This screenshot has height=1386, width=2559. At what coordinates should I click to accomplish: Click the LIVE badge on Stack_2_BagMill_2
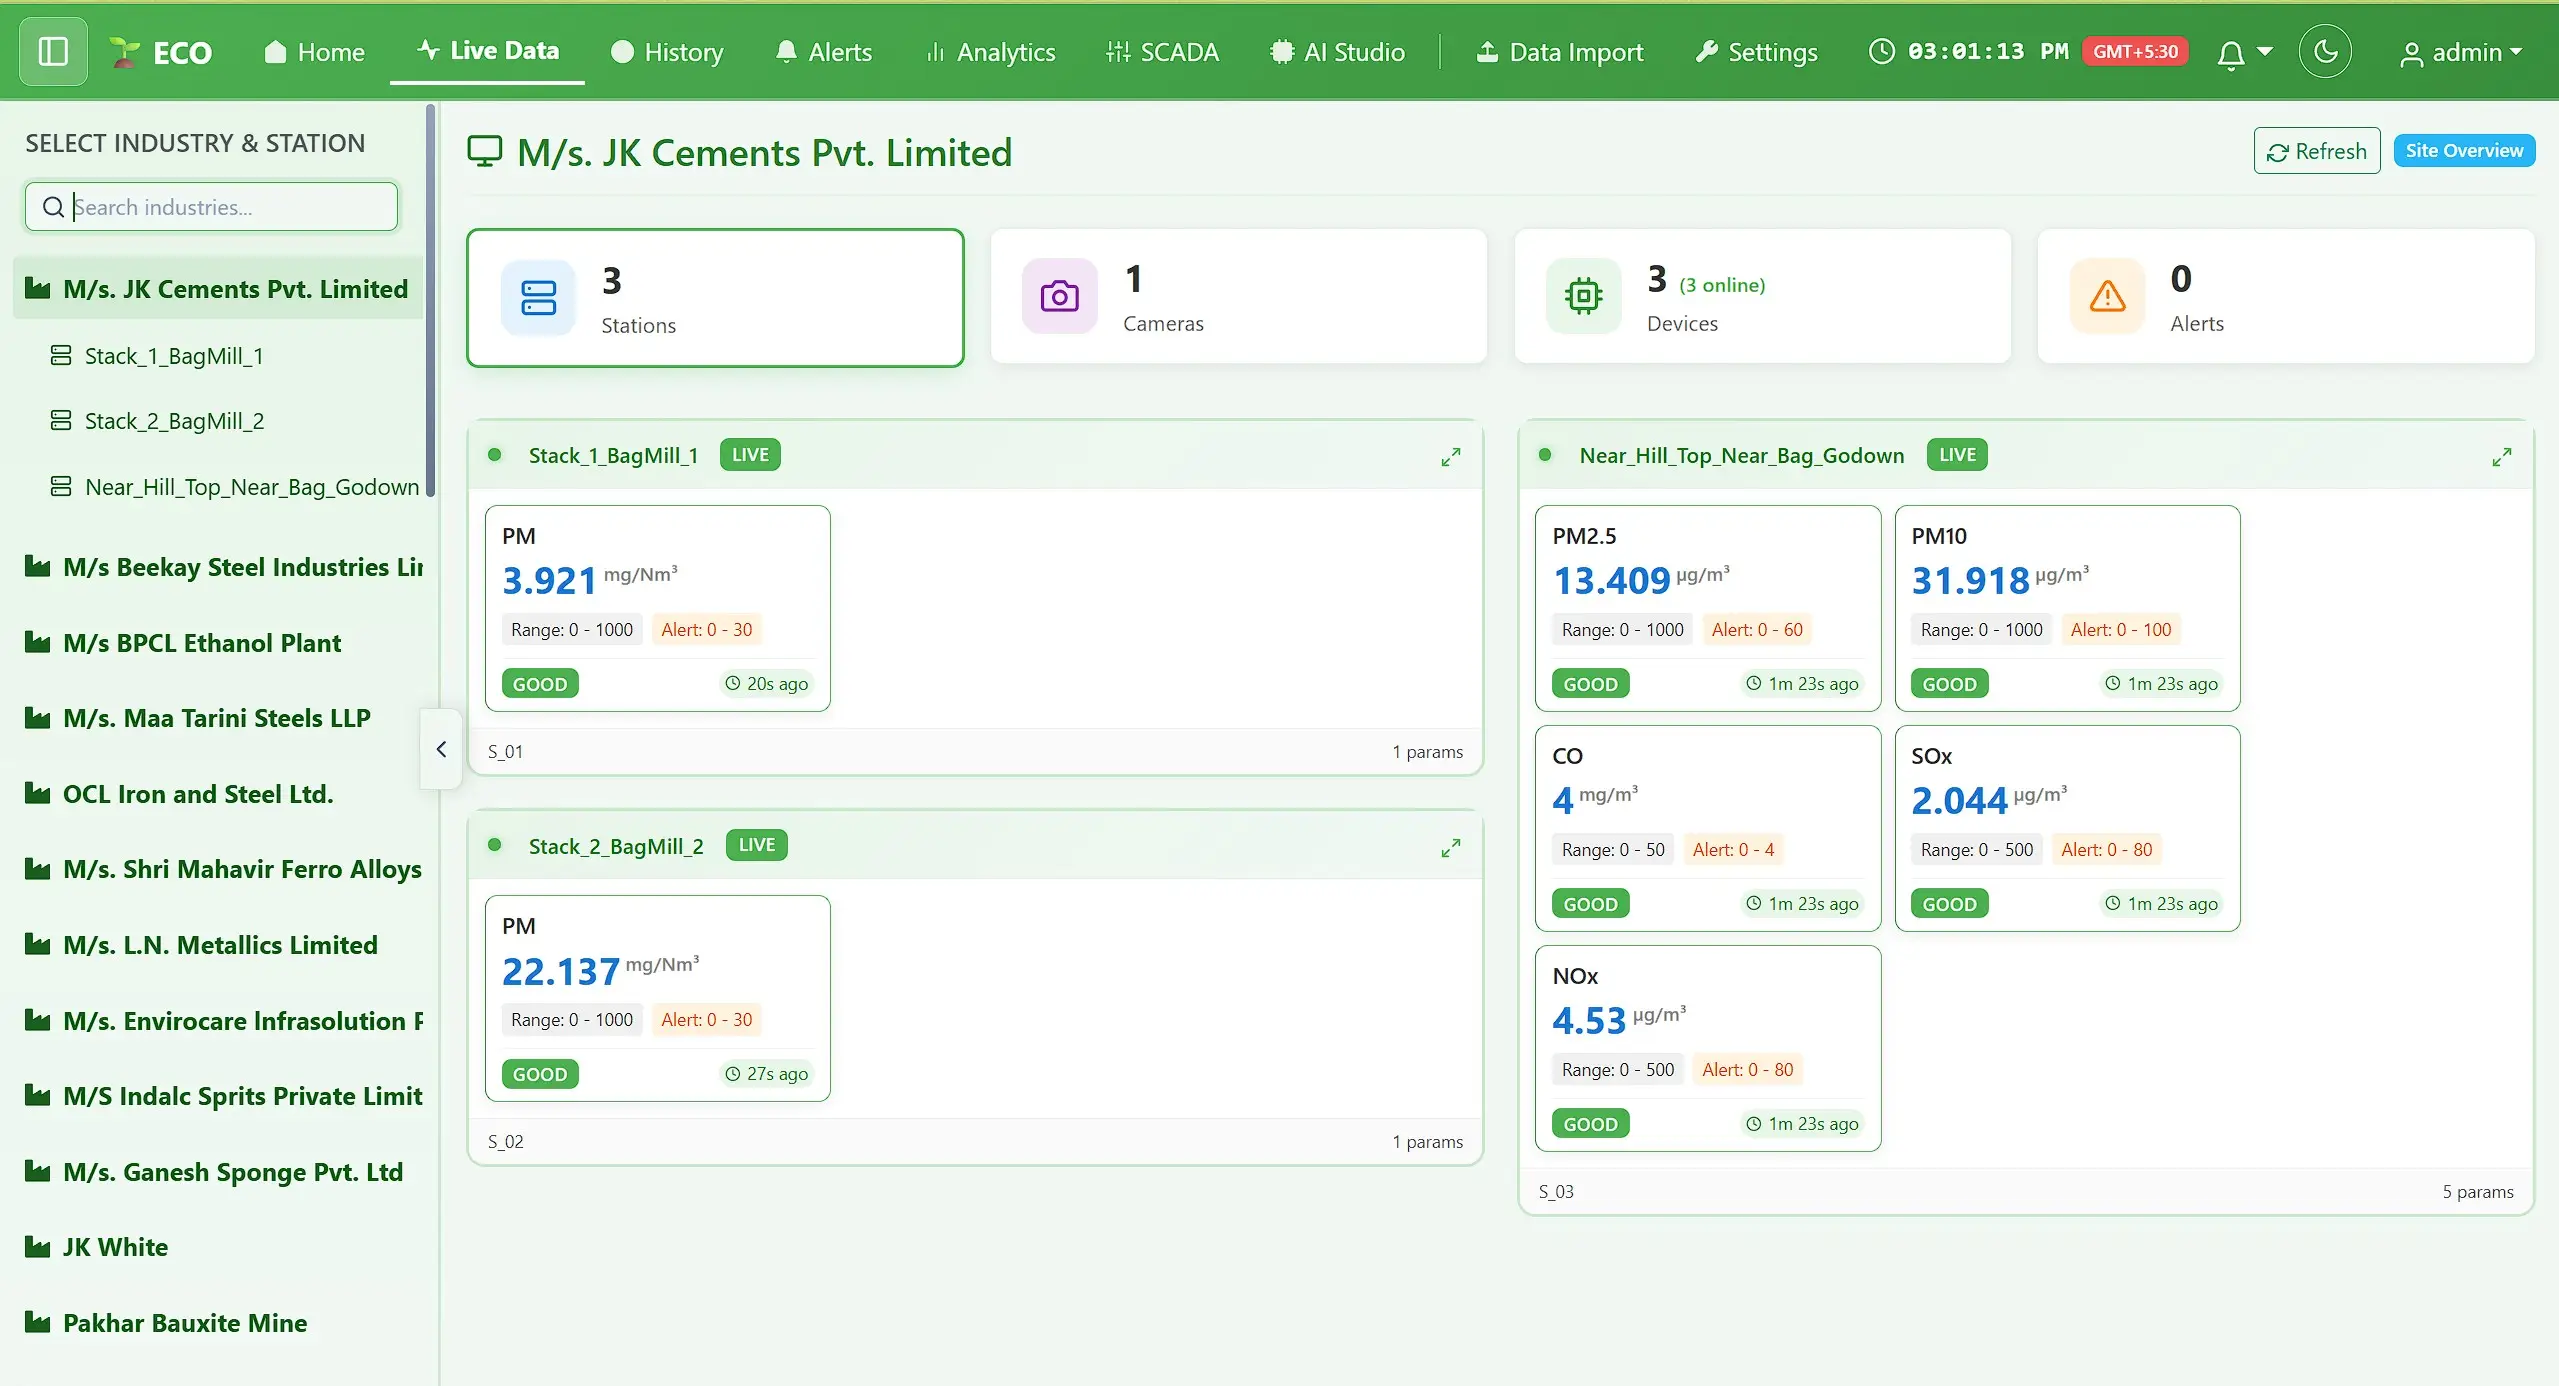[756, 845]
